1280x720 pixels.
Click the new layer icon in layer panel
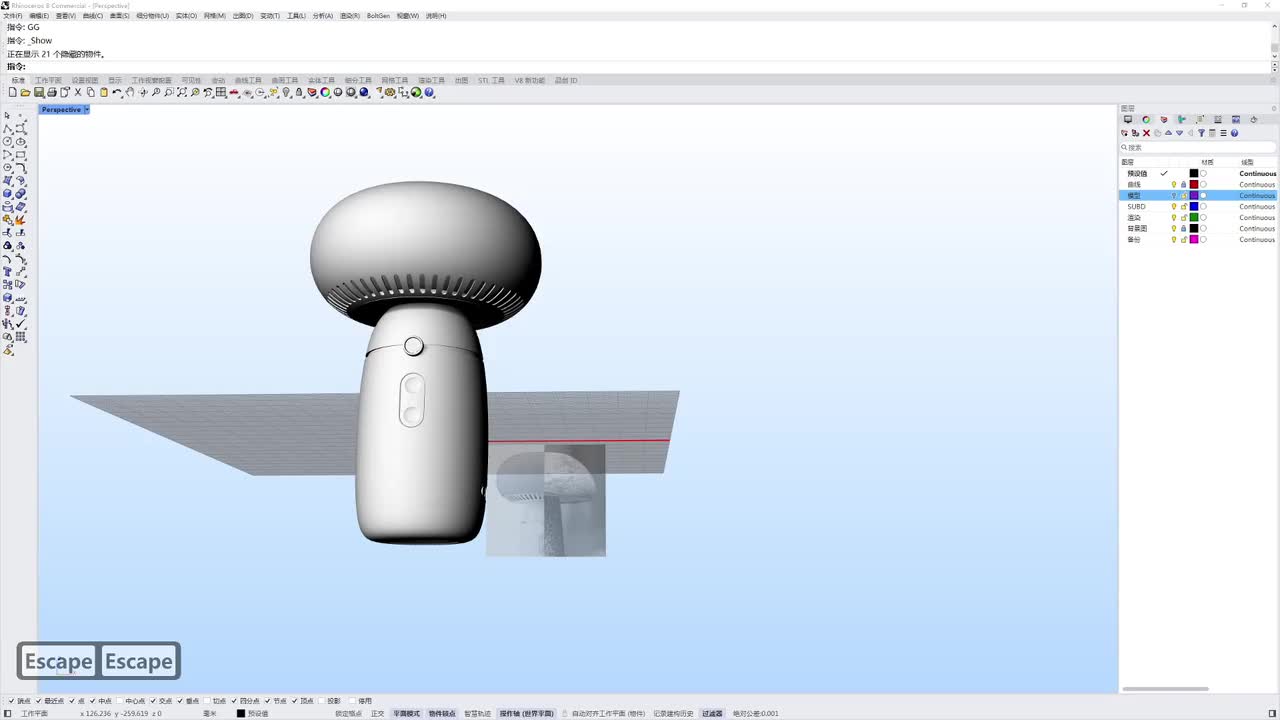pyautogui.click(x=1125, y=133)
